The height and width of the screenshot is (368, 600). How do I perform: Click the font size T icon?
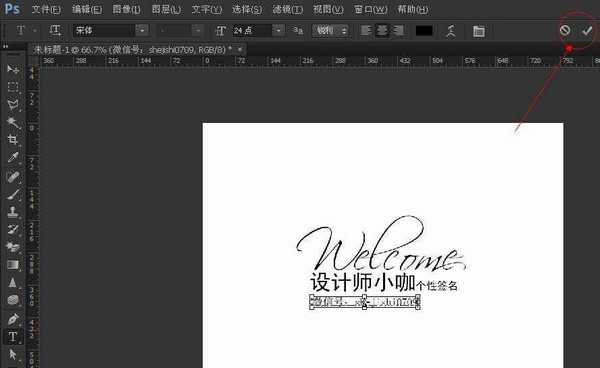click(x=221, y=31)
